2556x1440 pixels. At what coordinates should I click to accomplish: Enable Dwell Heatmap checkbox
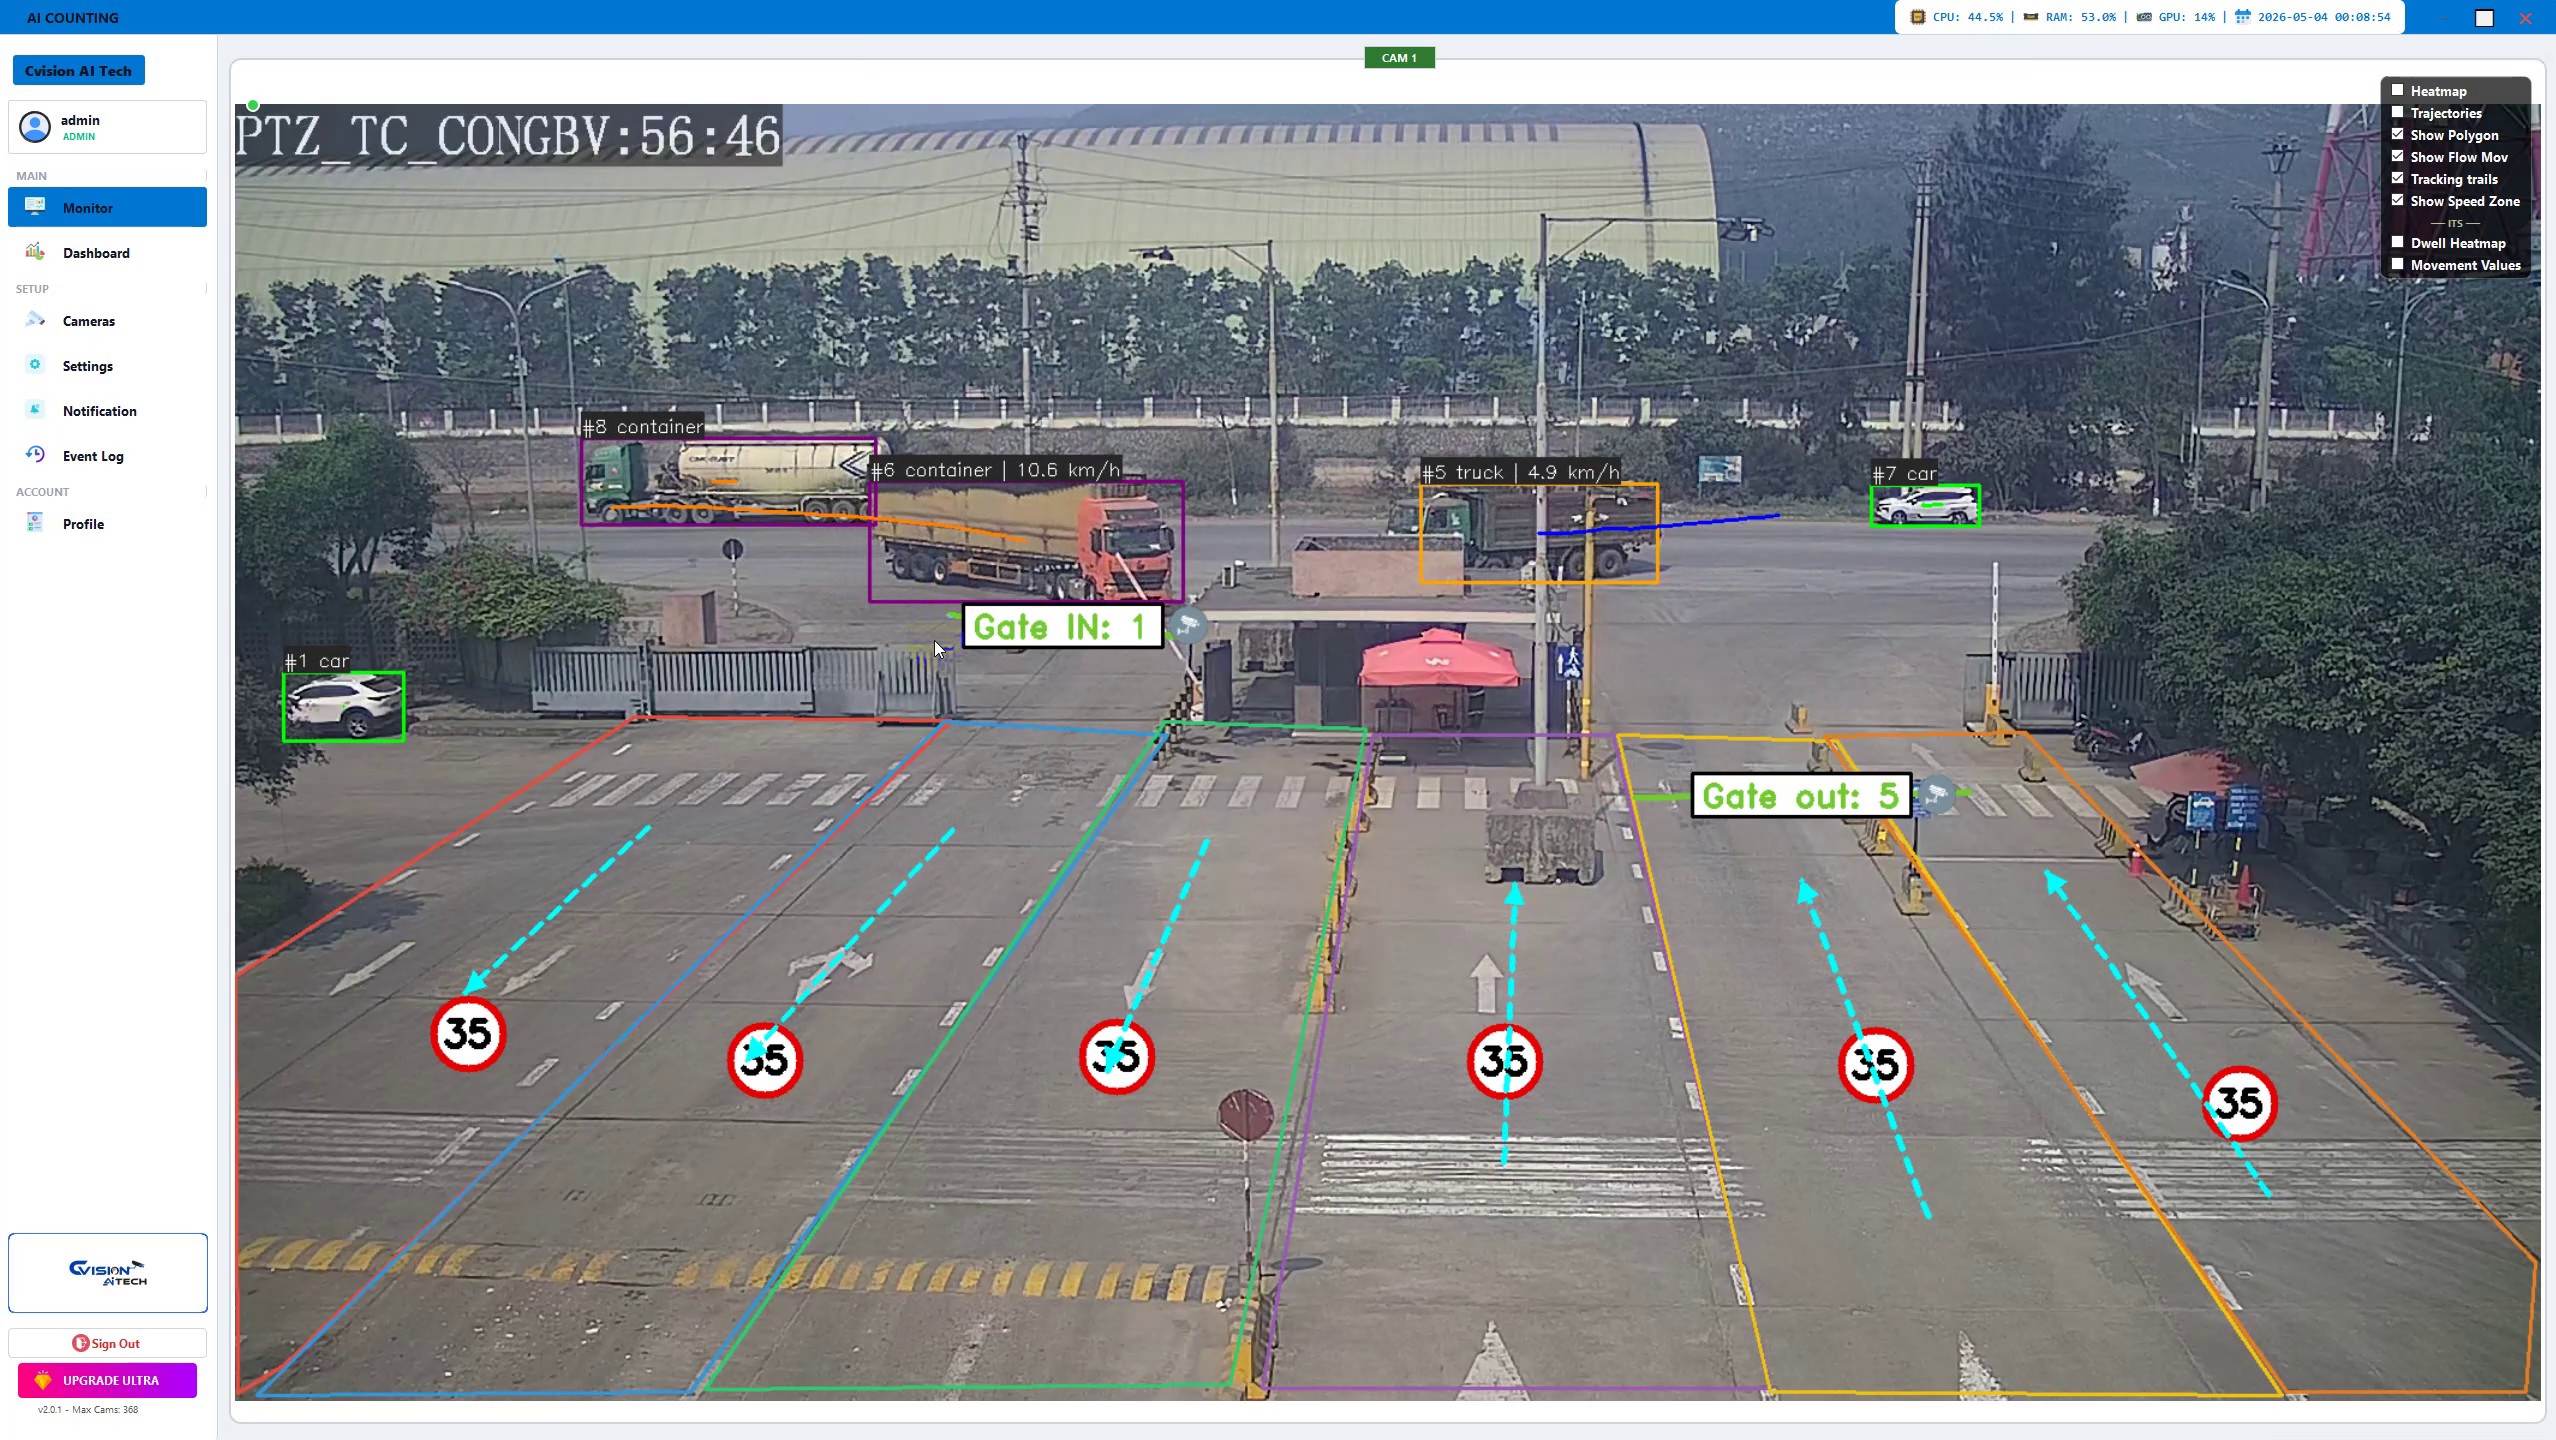pyautogui.click(x=2397, y=242)
